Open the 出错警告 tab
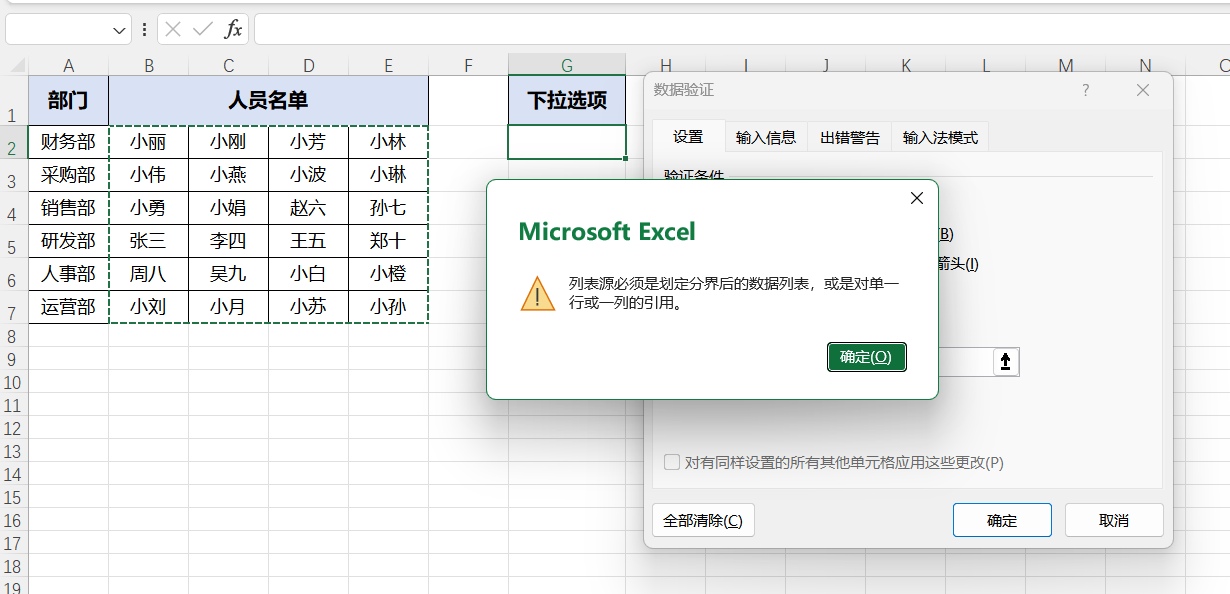The height and width of the screenshot is (594, 1230). pyautogui.click(x=849, y=138)
